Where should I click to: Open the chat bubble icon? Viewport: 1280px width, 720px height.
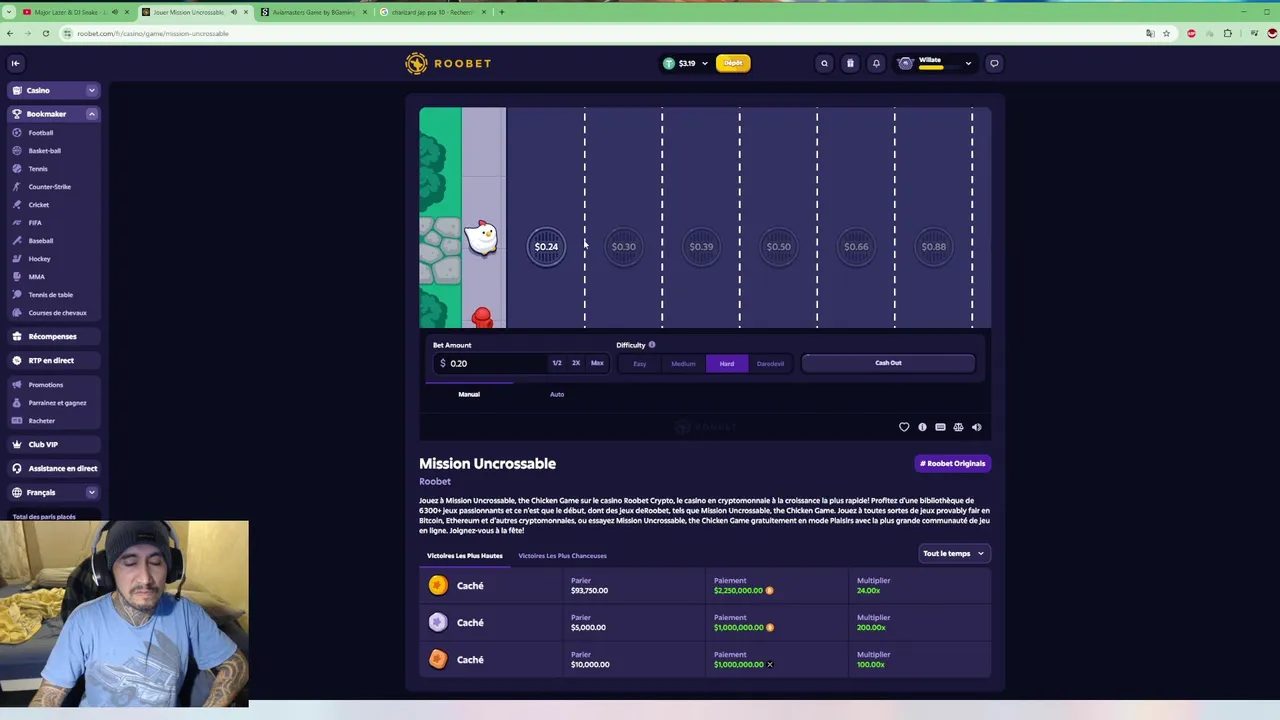[994, 63]
